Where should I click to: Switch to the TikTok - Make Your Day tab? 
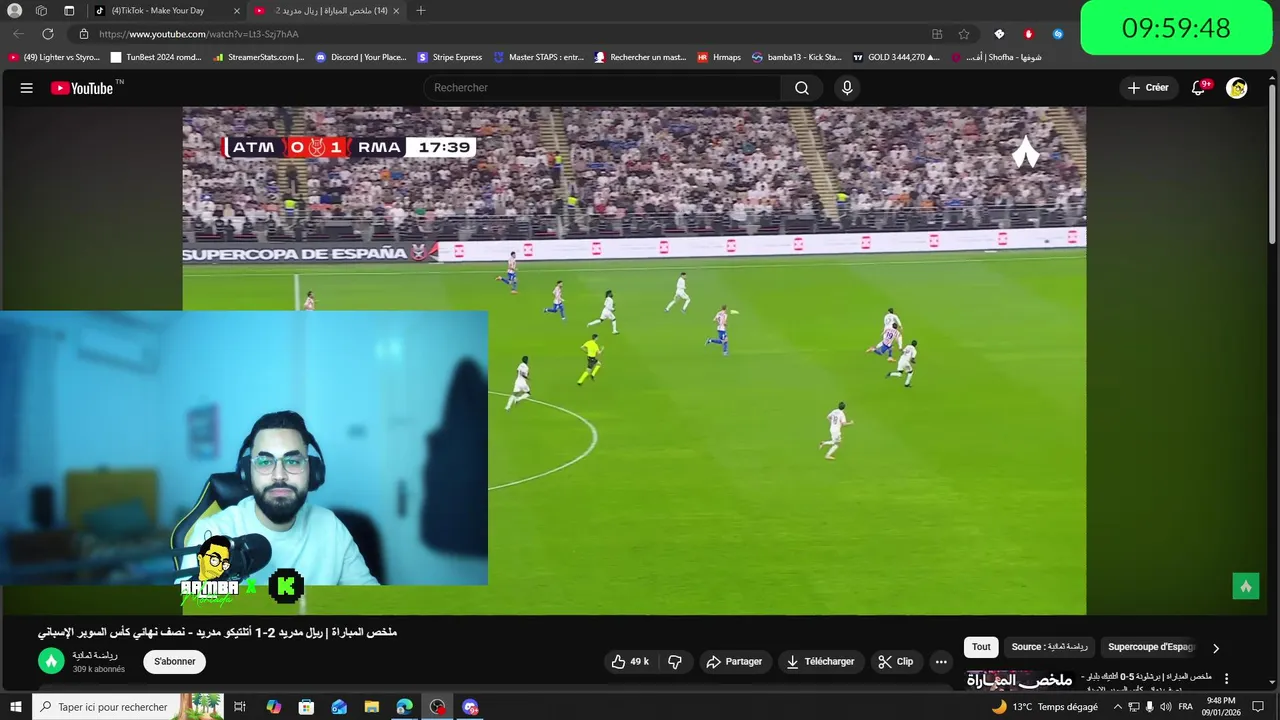coord(157,11)
